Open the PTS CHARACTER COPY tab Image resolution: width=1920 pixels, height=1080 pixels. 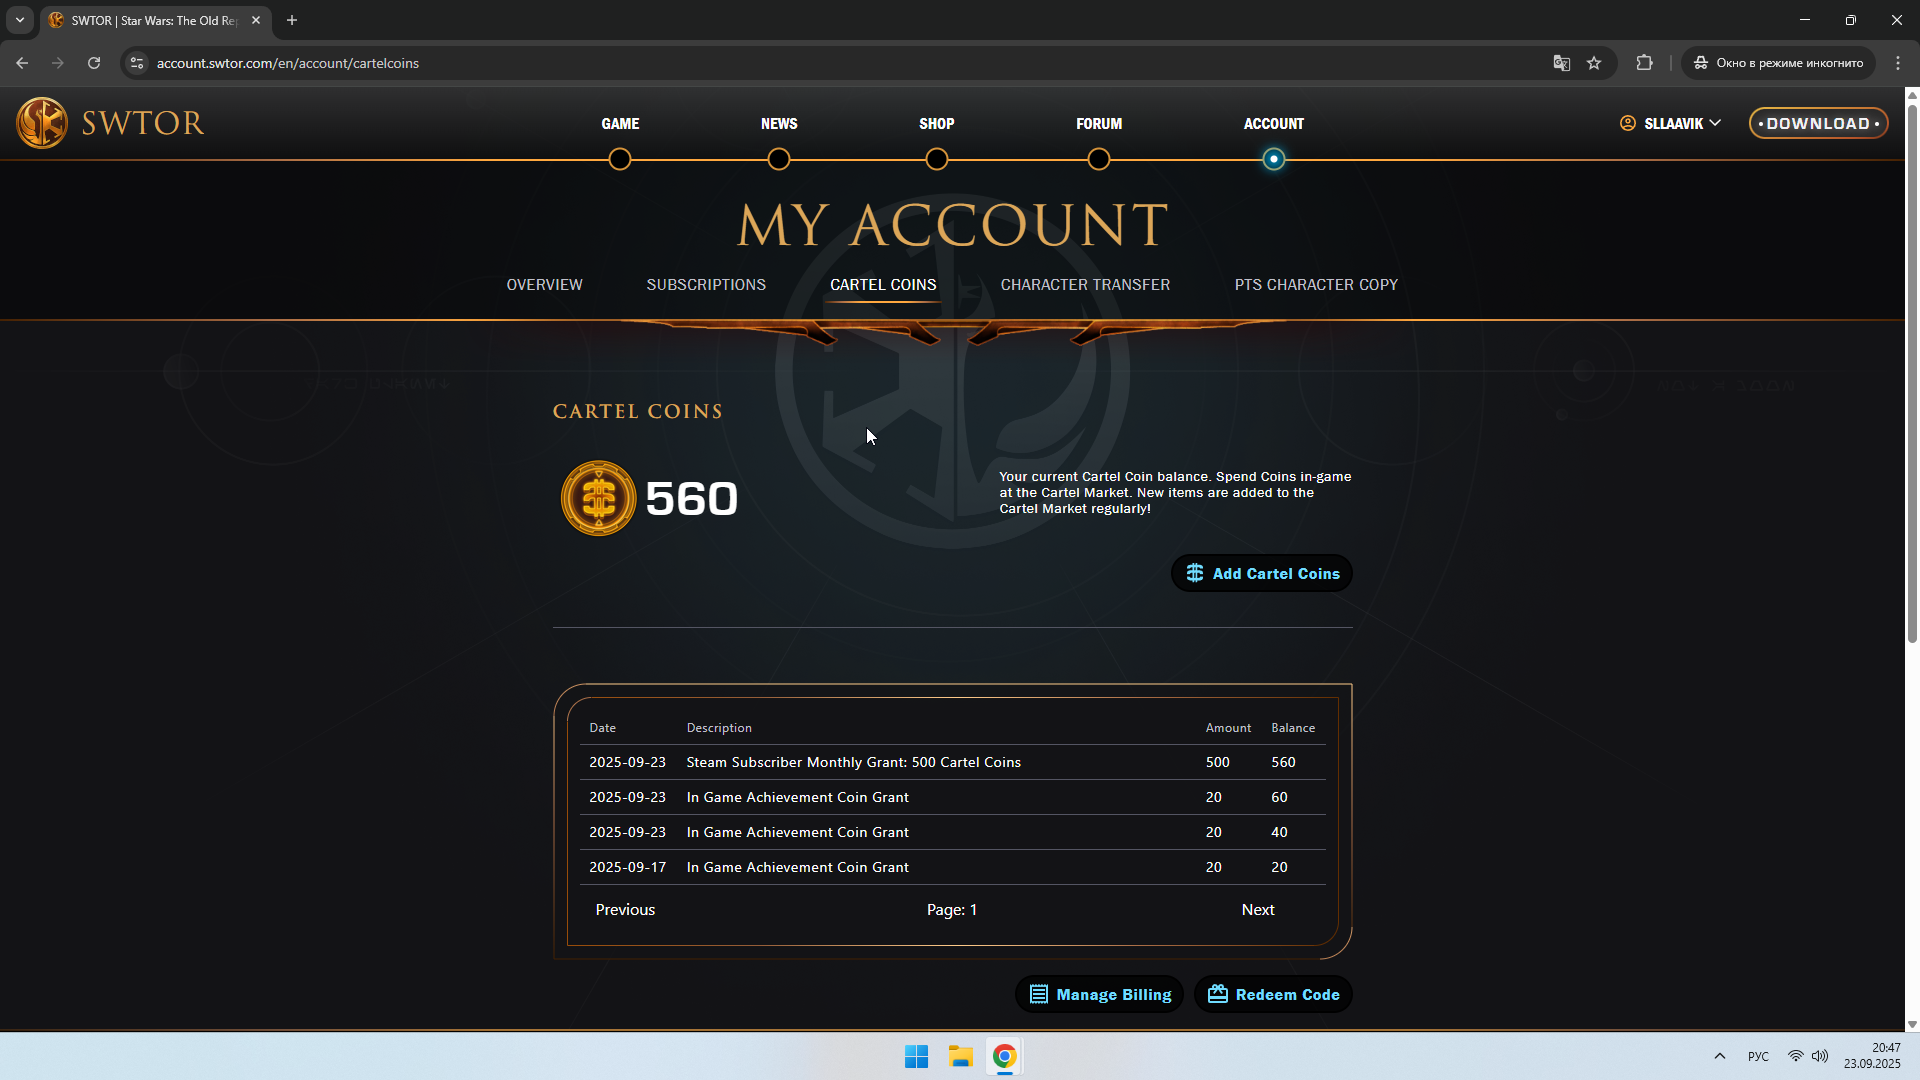point(1316,285)
